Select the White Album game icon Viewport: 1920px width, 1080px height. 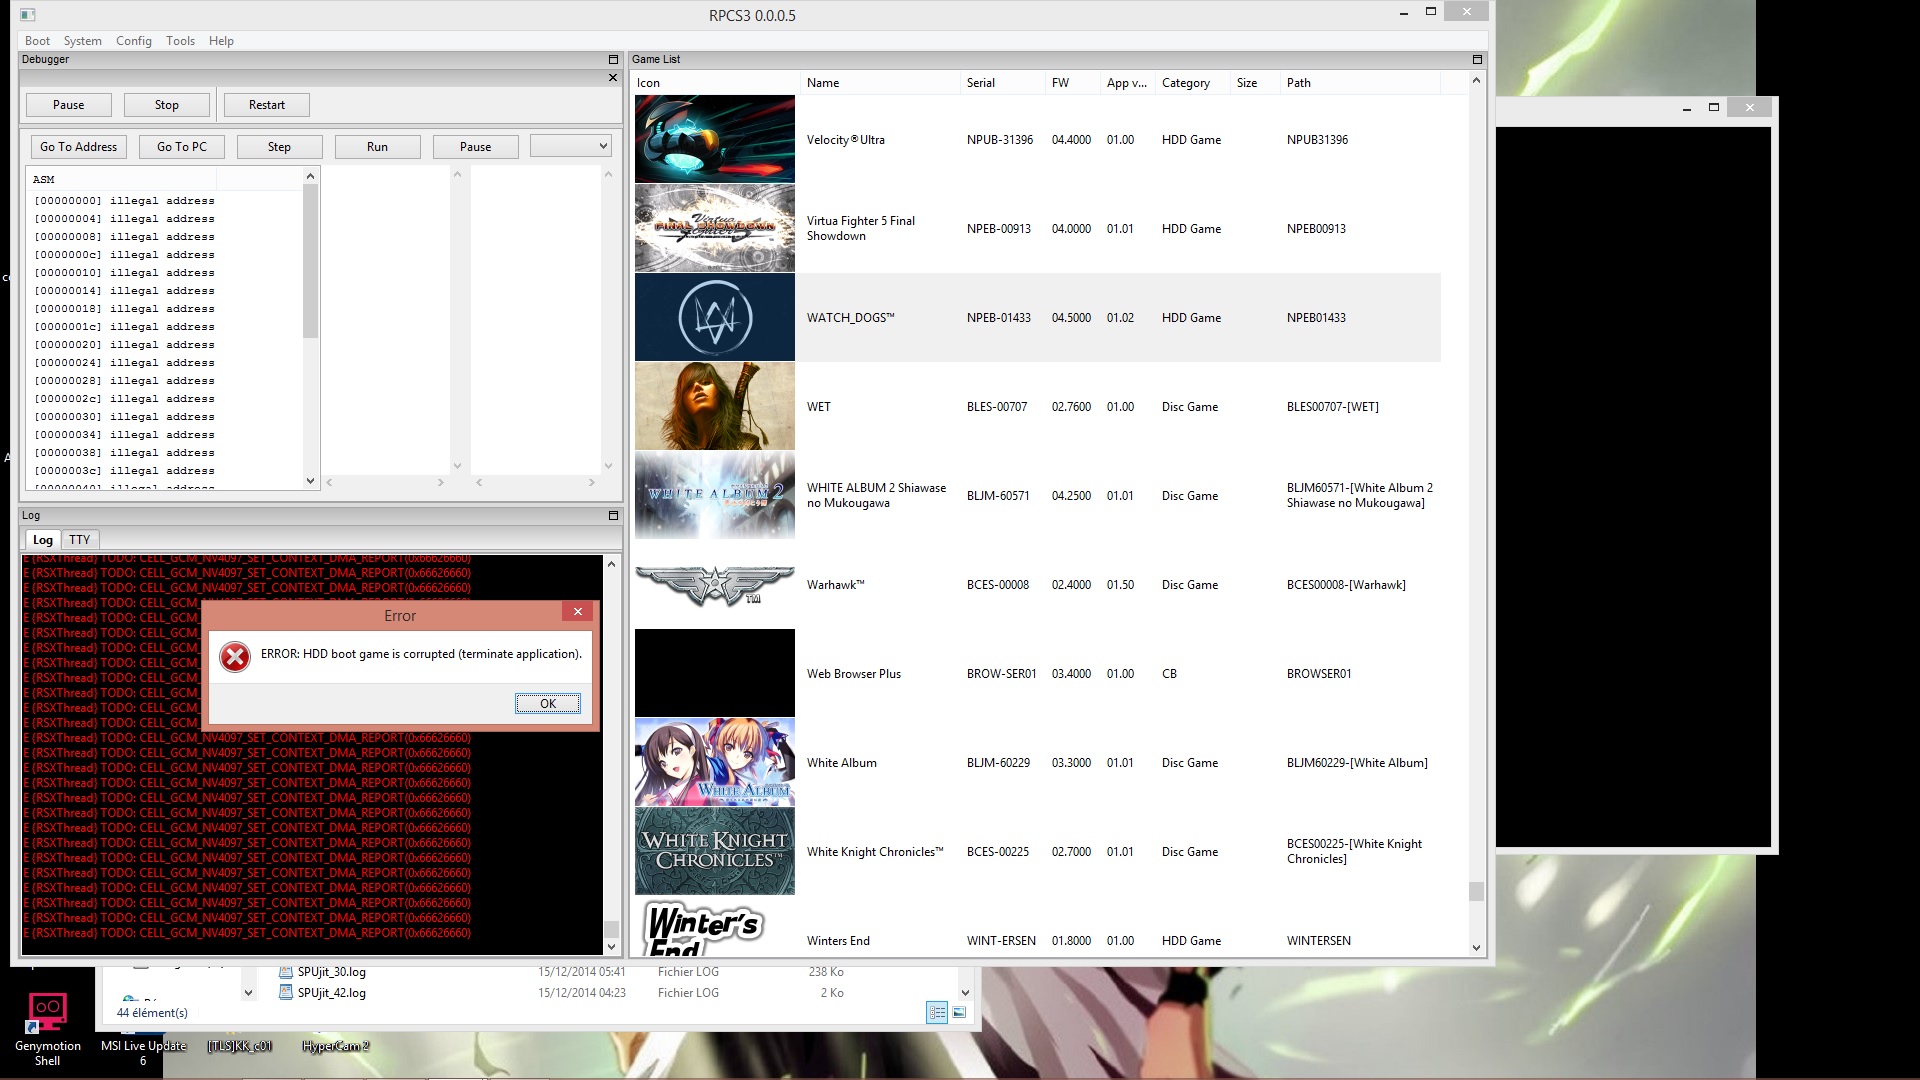pyautogui.click(x=715, y=762)
